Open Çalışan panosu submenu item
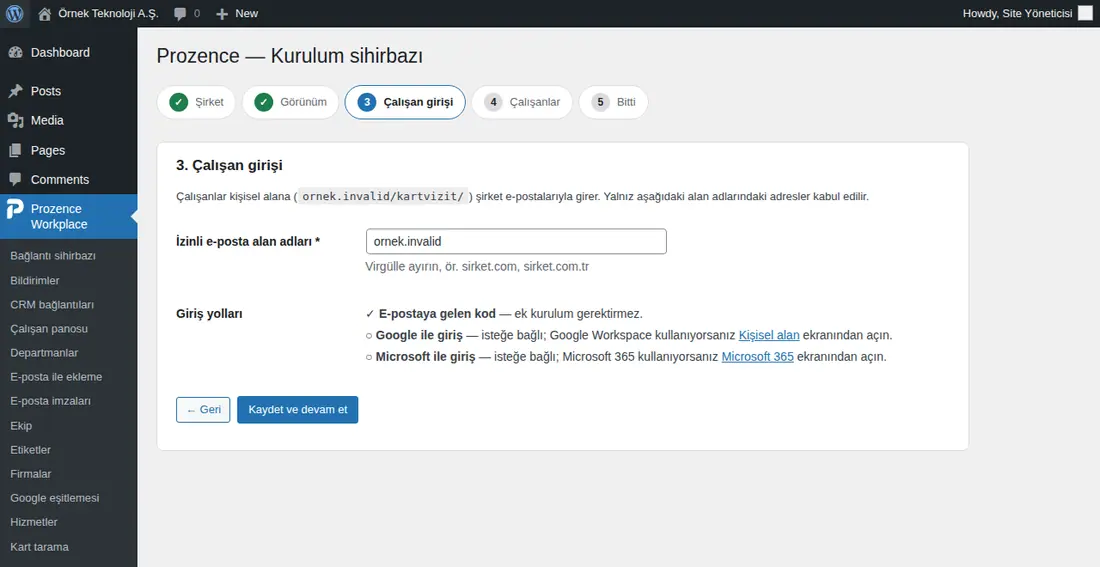1100x567 pixels. pyautogui.click(x=49, y=329)
